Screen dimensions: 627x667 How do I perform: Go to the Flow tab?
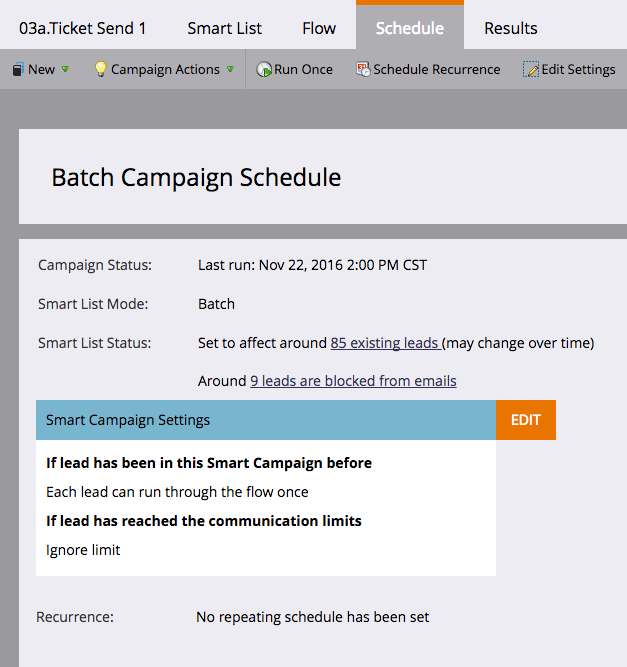pos(319,28)
